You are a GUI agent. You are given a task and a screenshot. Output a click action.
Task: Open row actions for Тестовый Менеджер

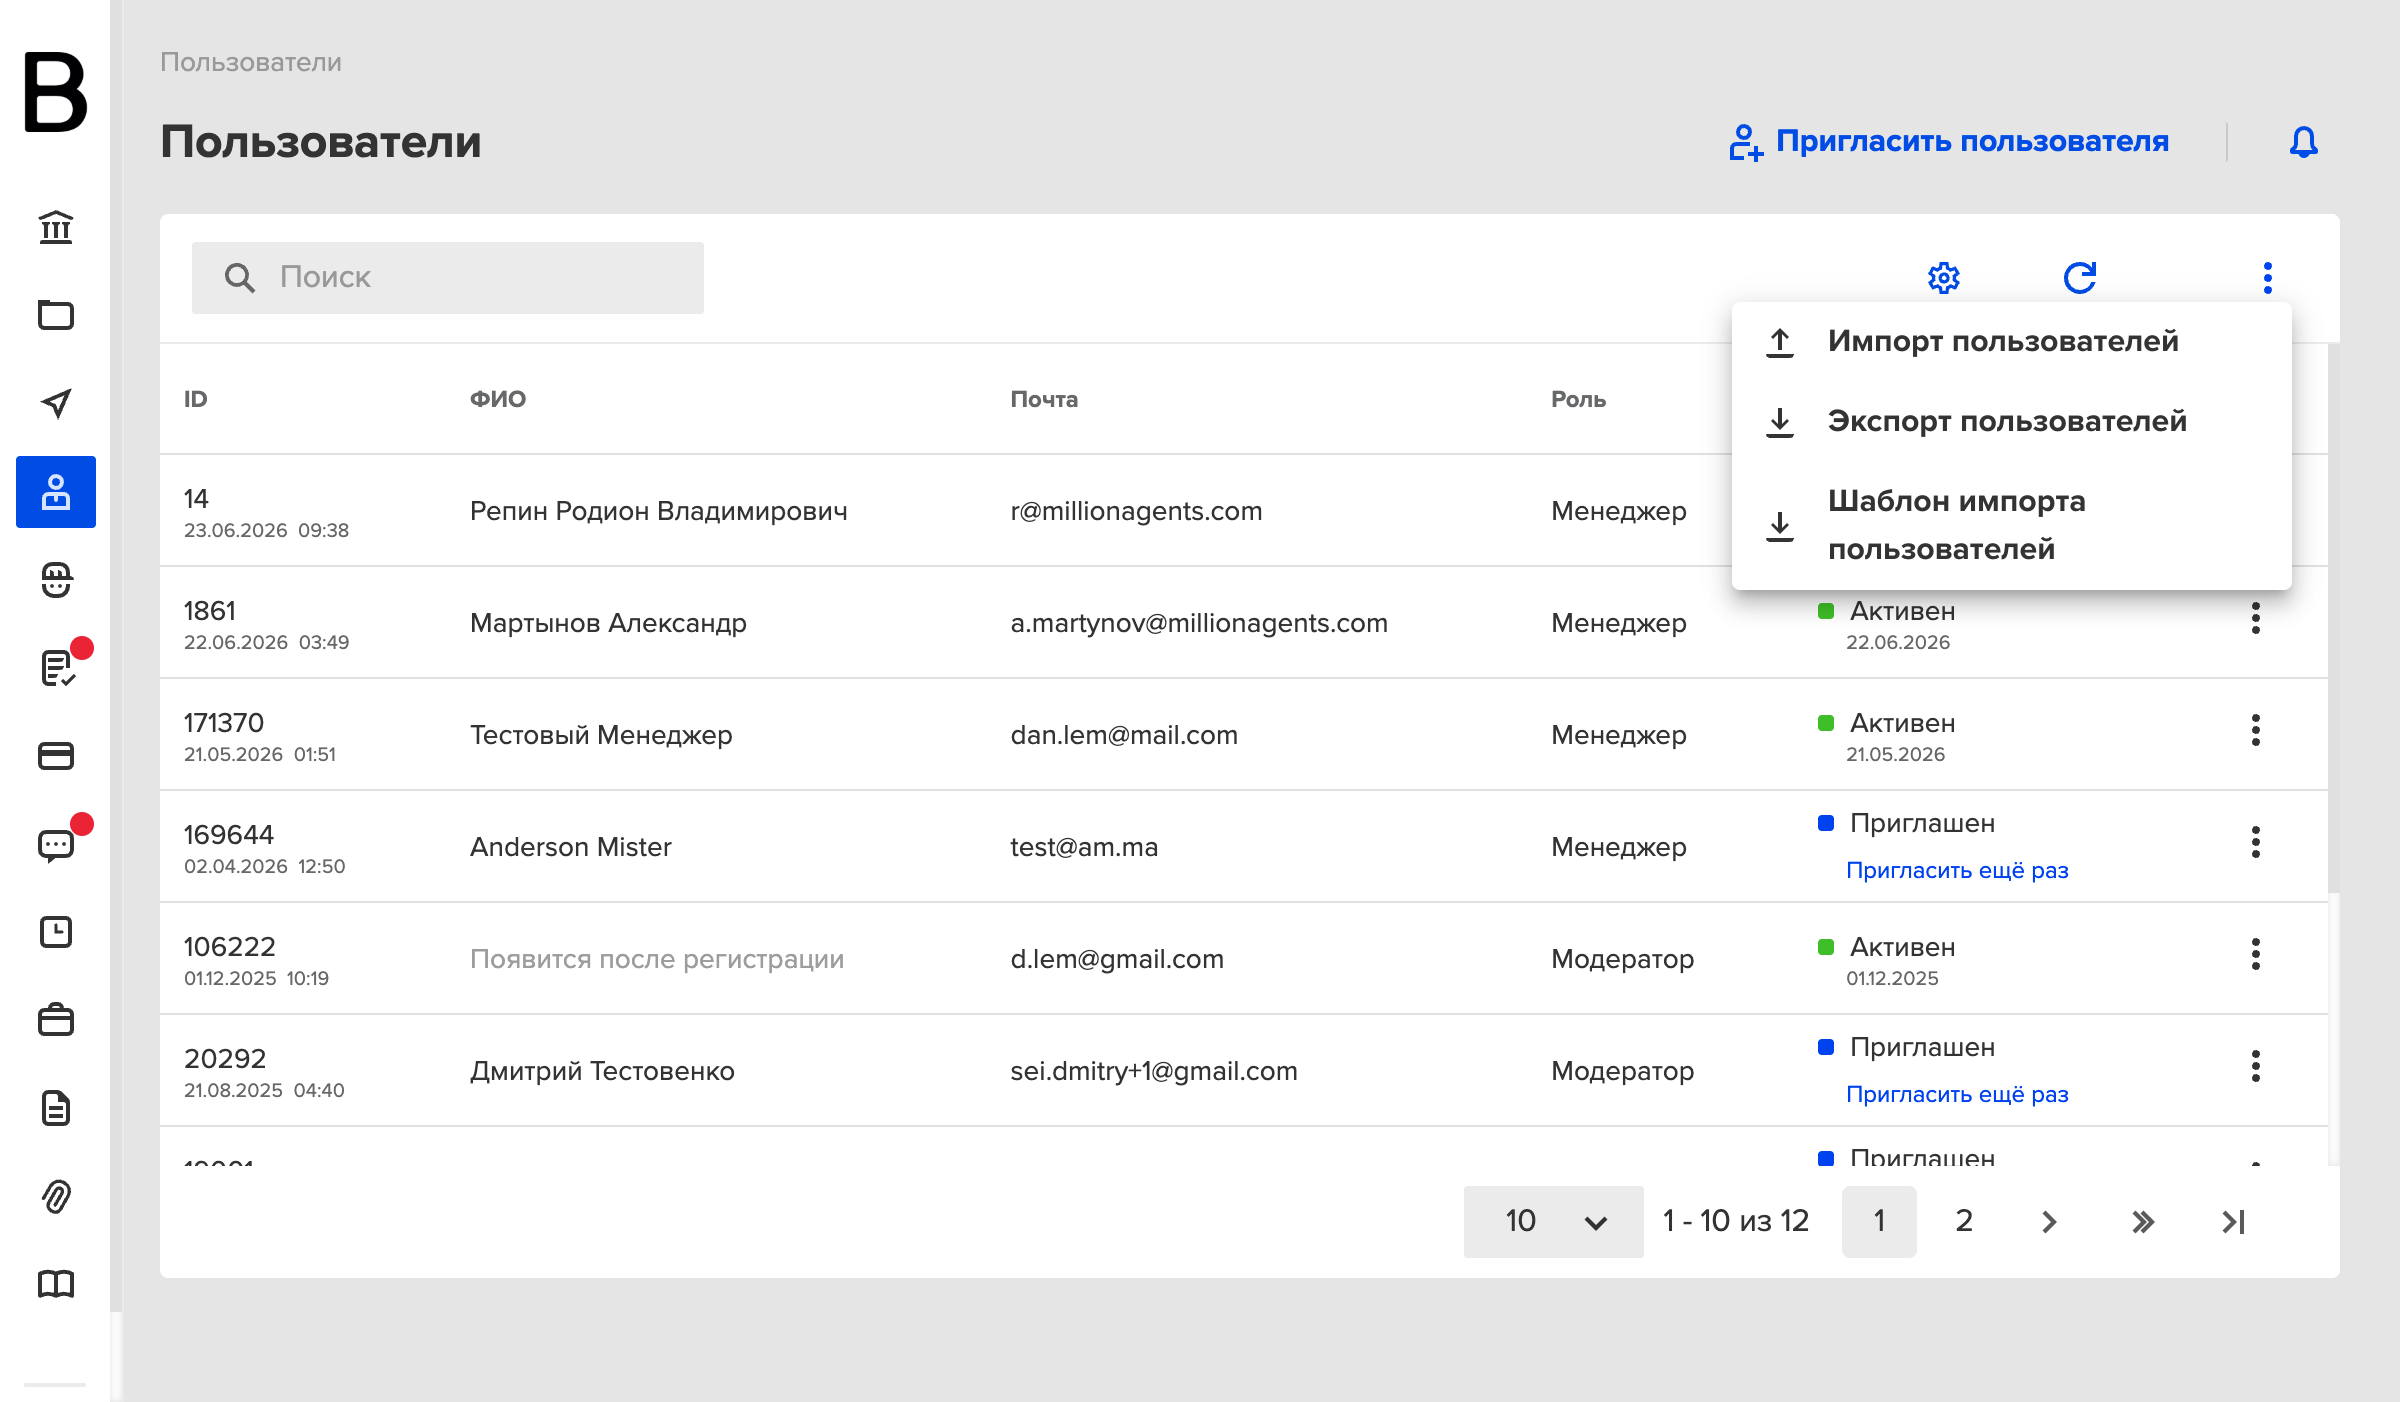[x=2256, y=731]
